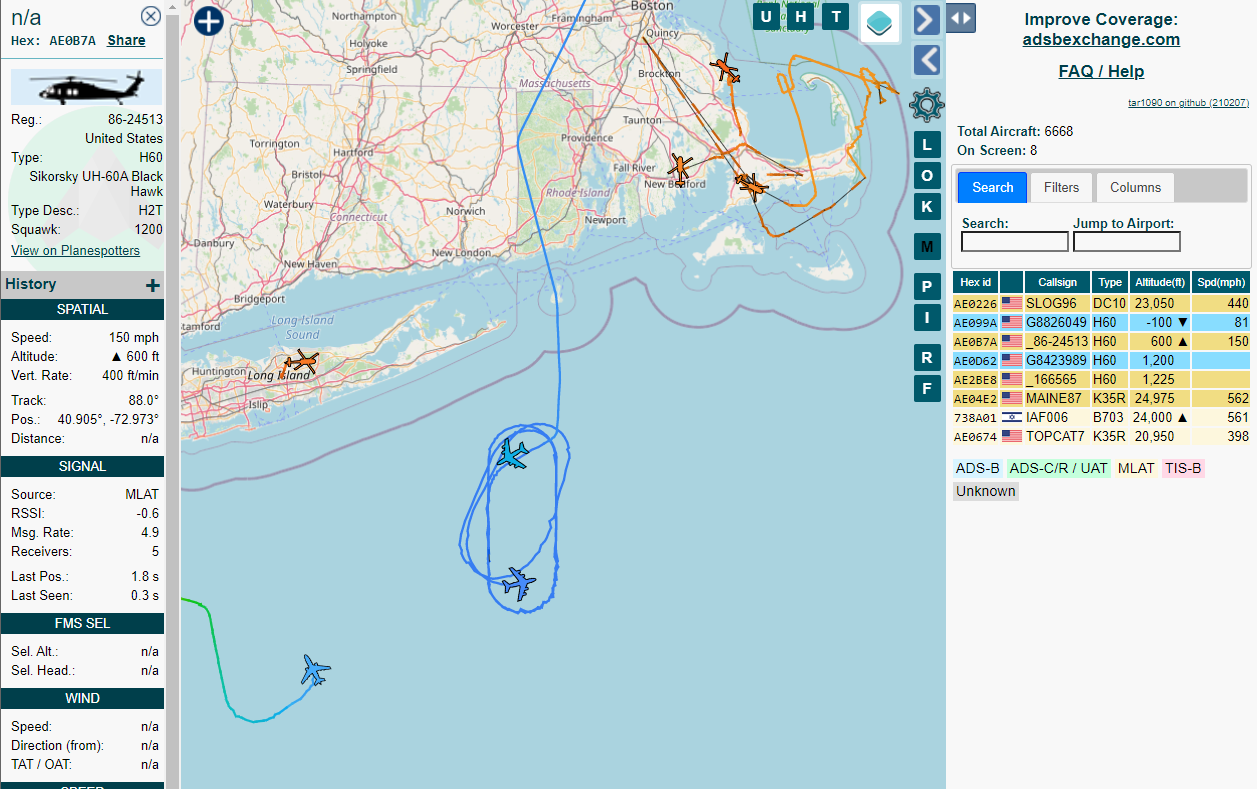Select the MAINE87 table row
This screenshot has height=789, width=1257.
tap(1101, 398)
